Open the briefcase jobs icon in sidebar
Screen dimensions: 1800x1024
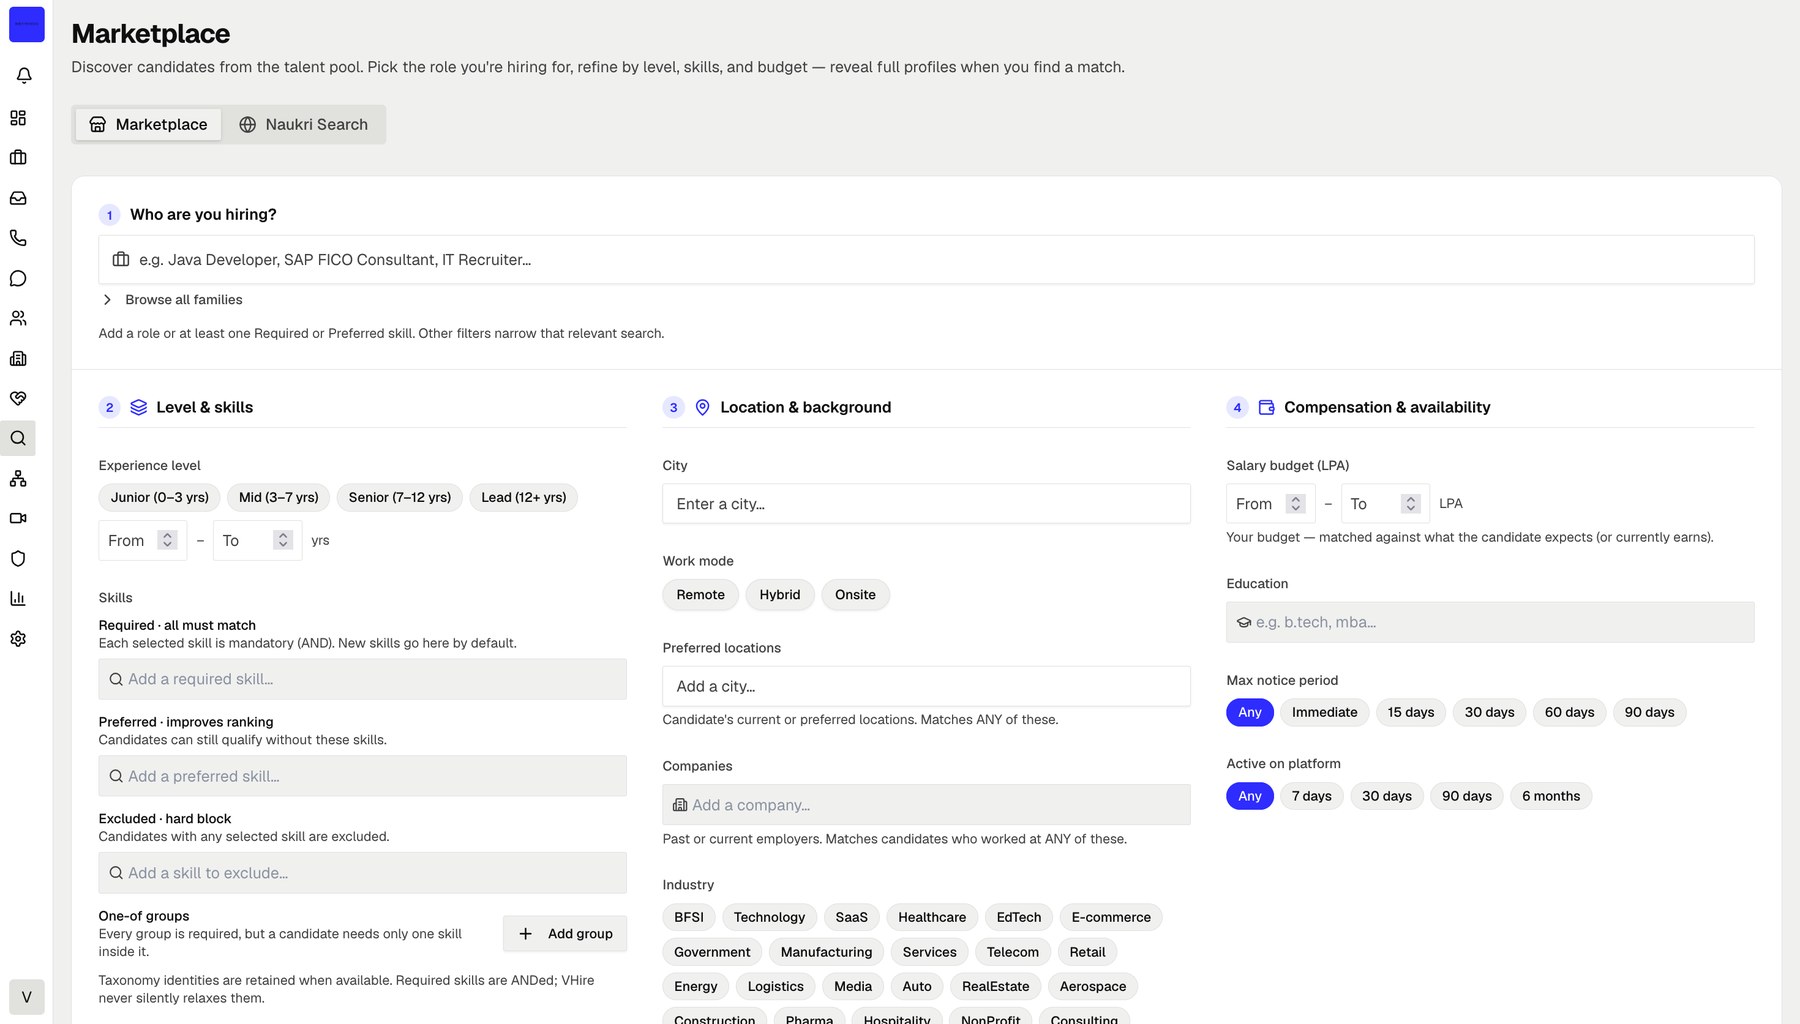[x=18, y=158]
